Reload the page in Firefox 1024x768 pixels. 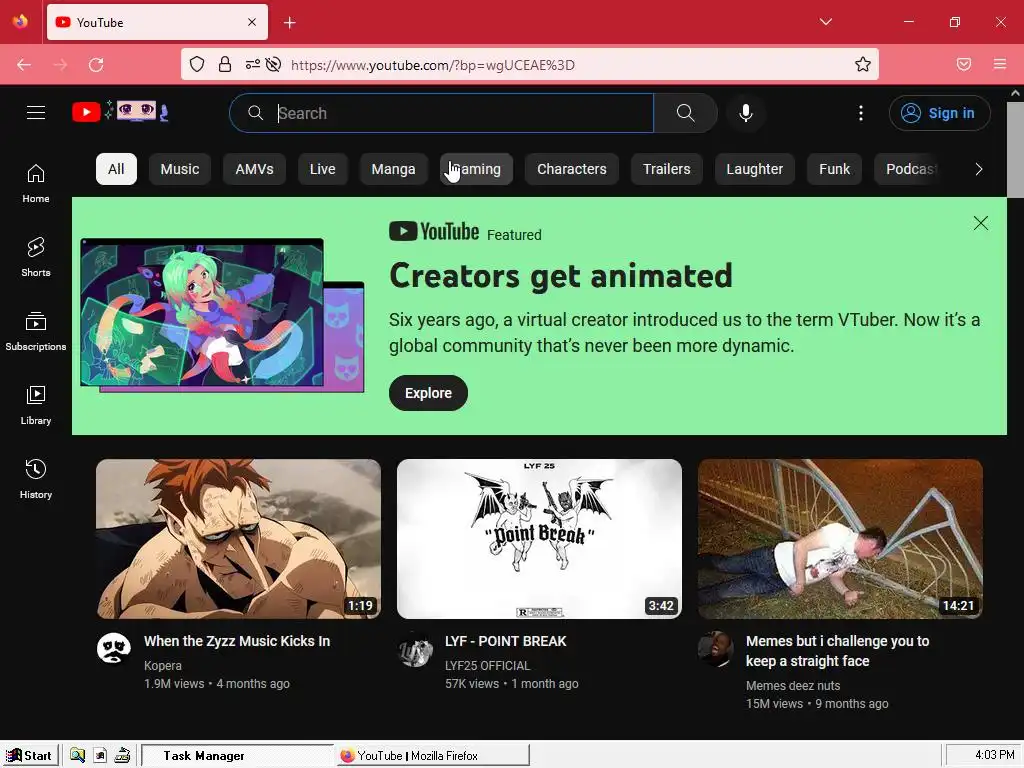(x=96, y=65)
